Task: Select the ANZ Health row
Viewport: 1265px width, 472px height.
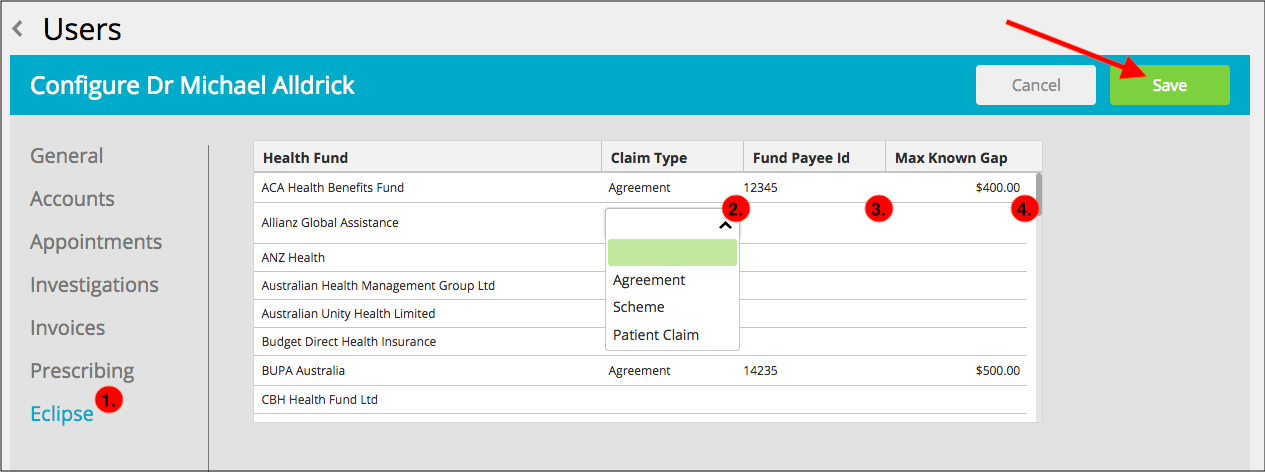Action: (640, 258)
